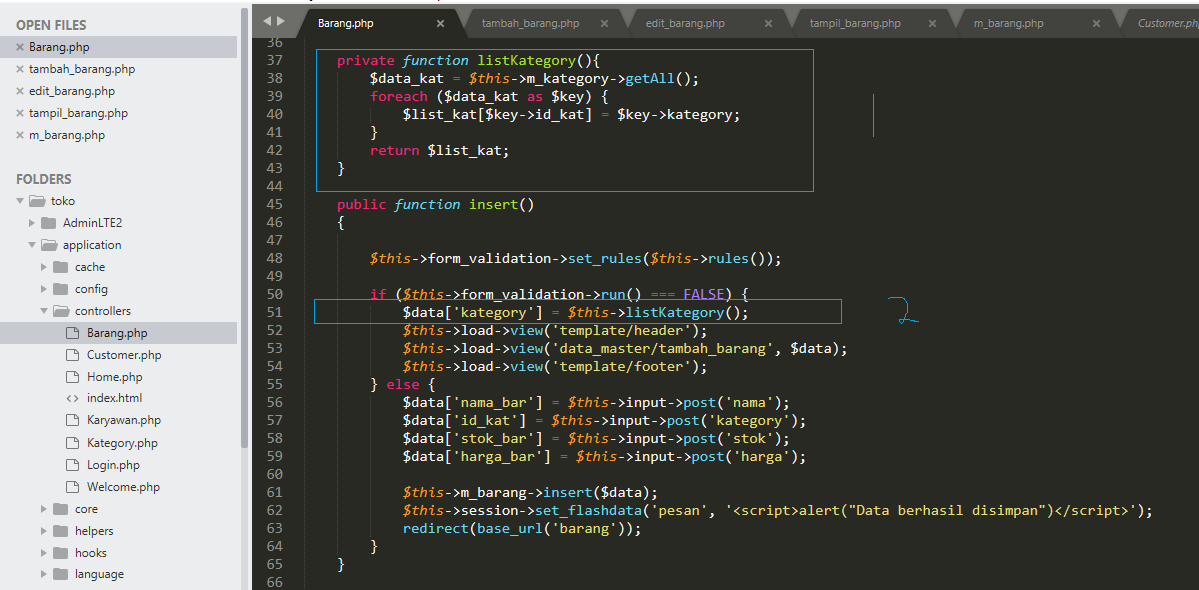The width and height of the screenshot is (1199, 590).
Task: Open m_barang.php from the Open Files list
Action: (67, 136)
